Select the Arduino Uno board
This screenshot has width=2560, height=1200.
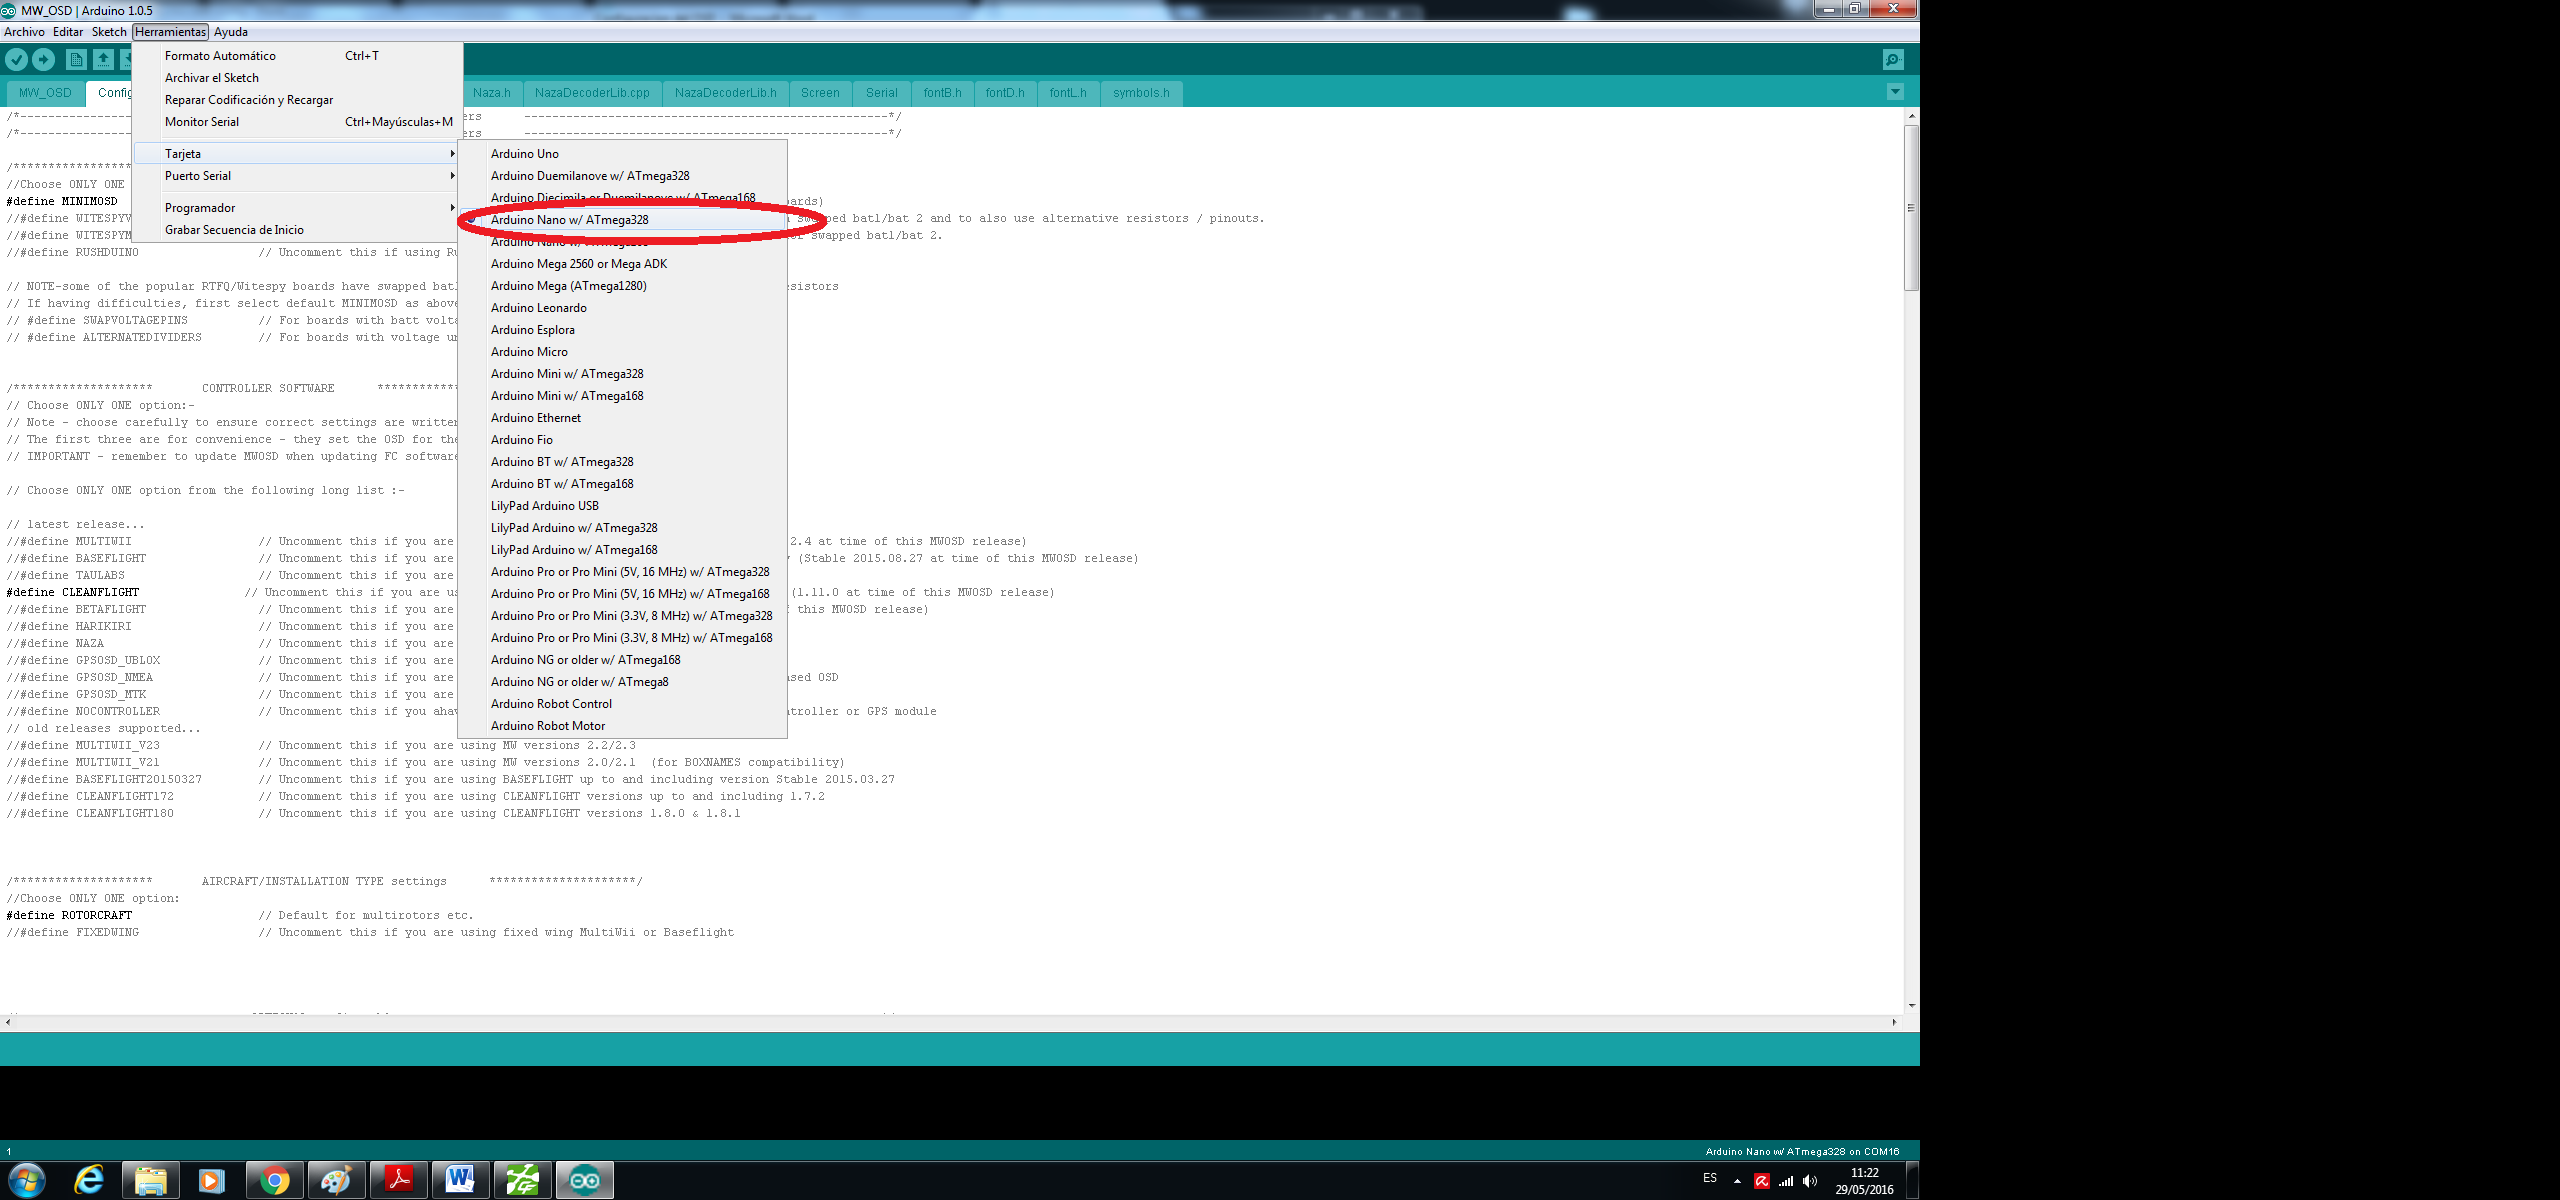(622, 154)
